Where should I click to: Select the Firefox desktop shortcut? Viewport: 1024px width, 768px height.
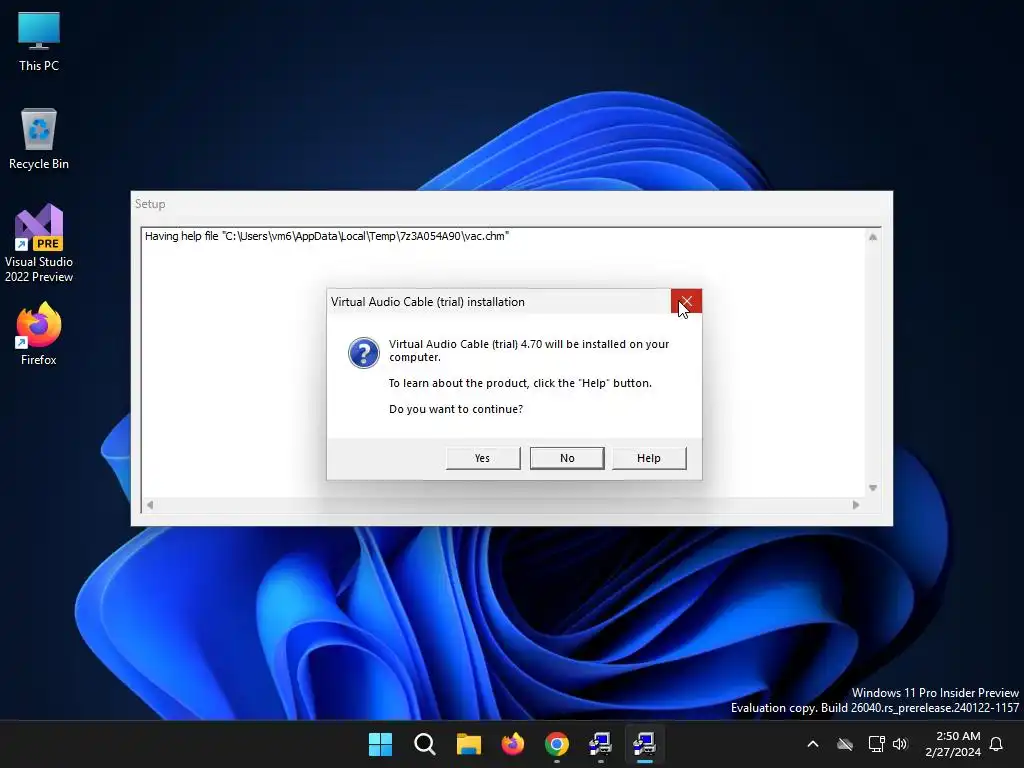39,334
